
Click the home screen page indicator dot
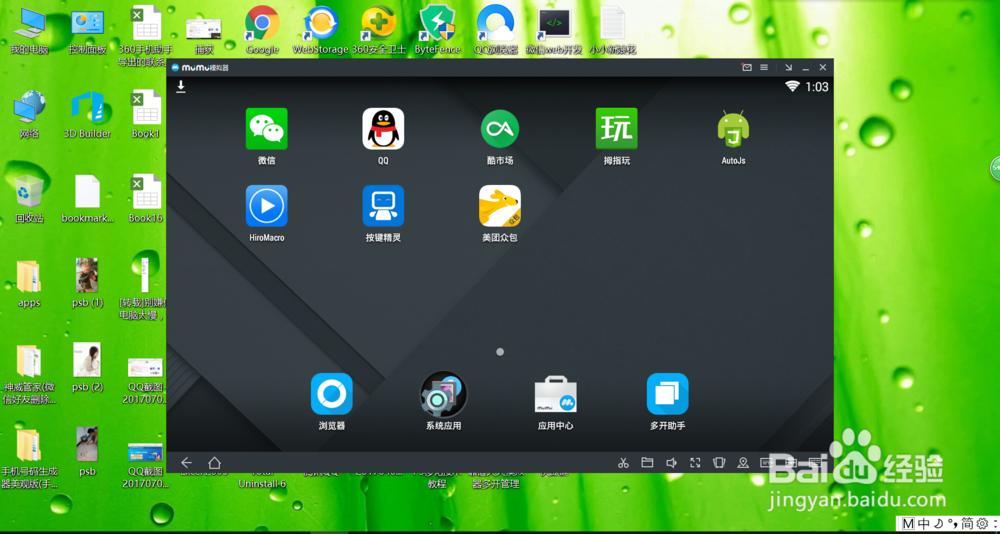coord(500,352)
